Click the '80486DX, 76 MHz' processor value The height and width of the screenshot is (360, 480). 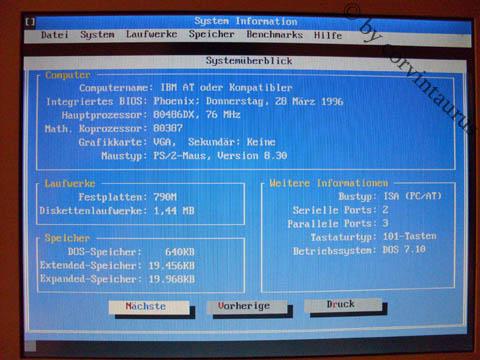(197, 115)
